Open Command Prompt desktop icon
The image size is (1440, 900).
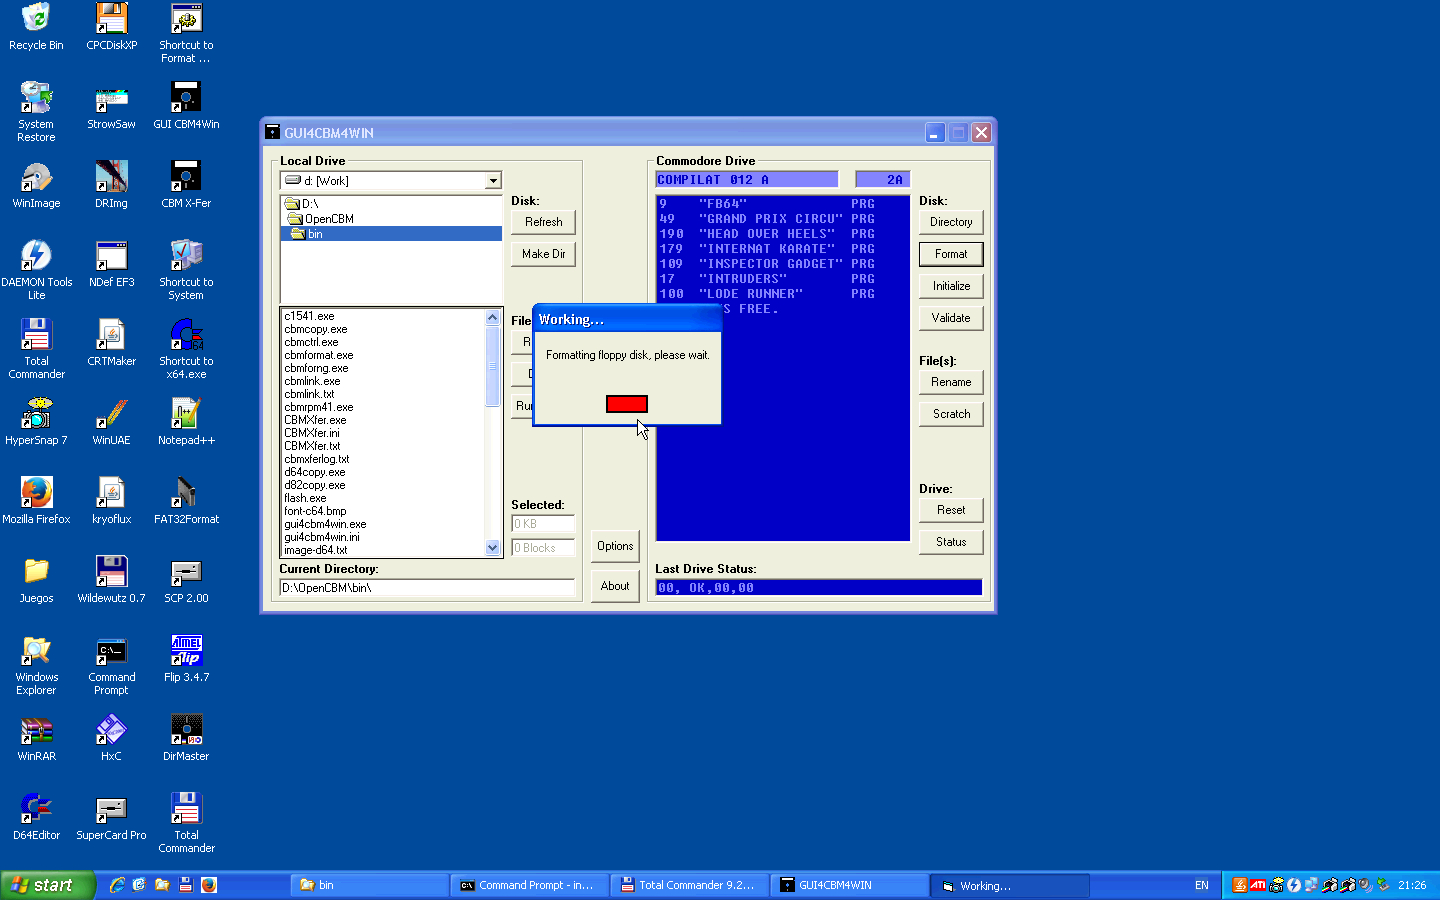[x=111, y=665]
